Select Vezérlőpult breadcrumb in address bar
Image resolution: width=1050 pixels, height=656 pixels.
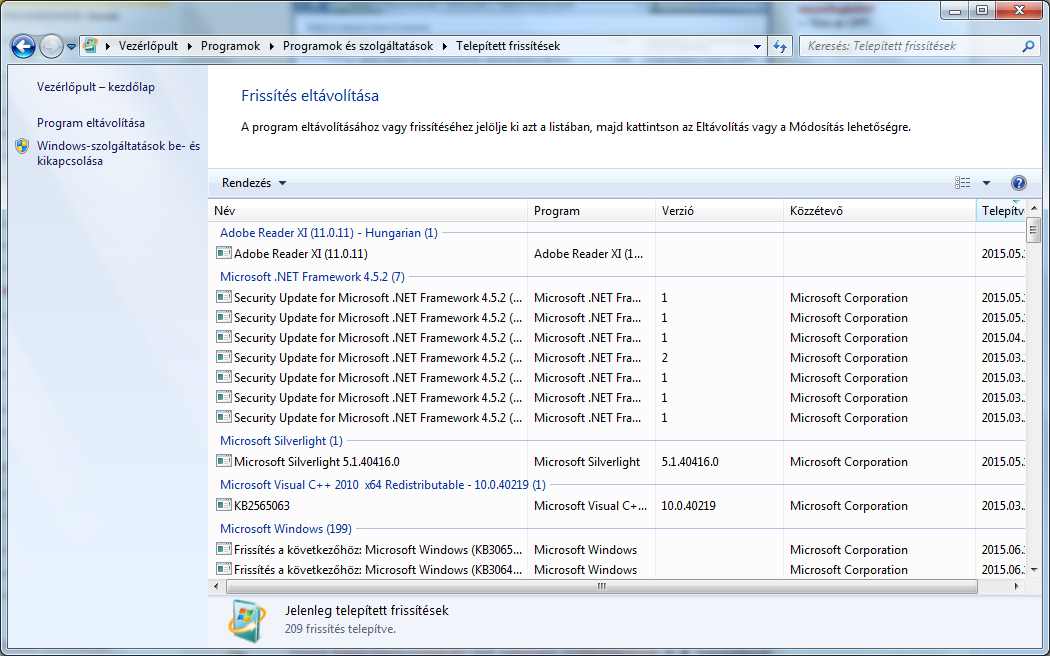[148, 46]
